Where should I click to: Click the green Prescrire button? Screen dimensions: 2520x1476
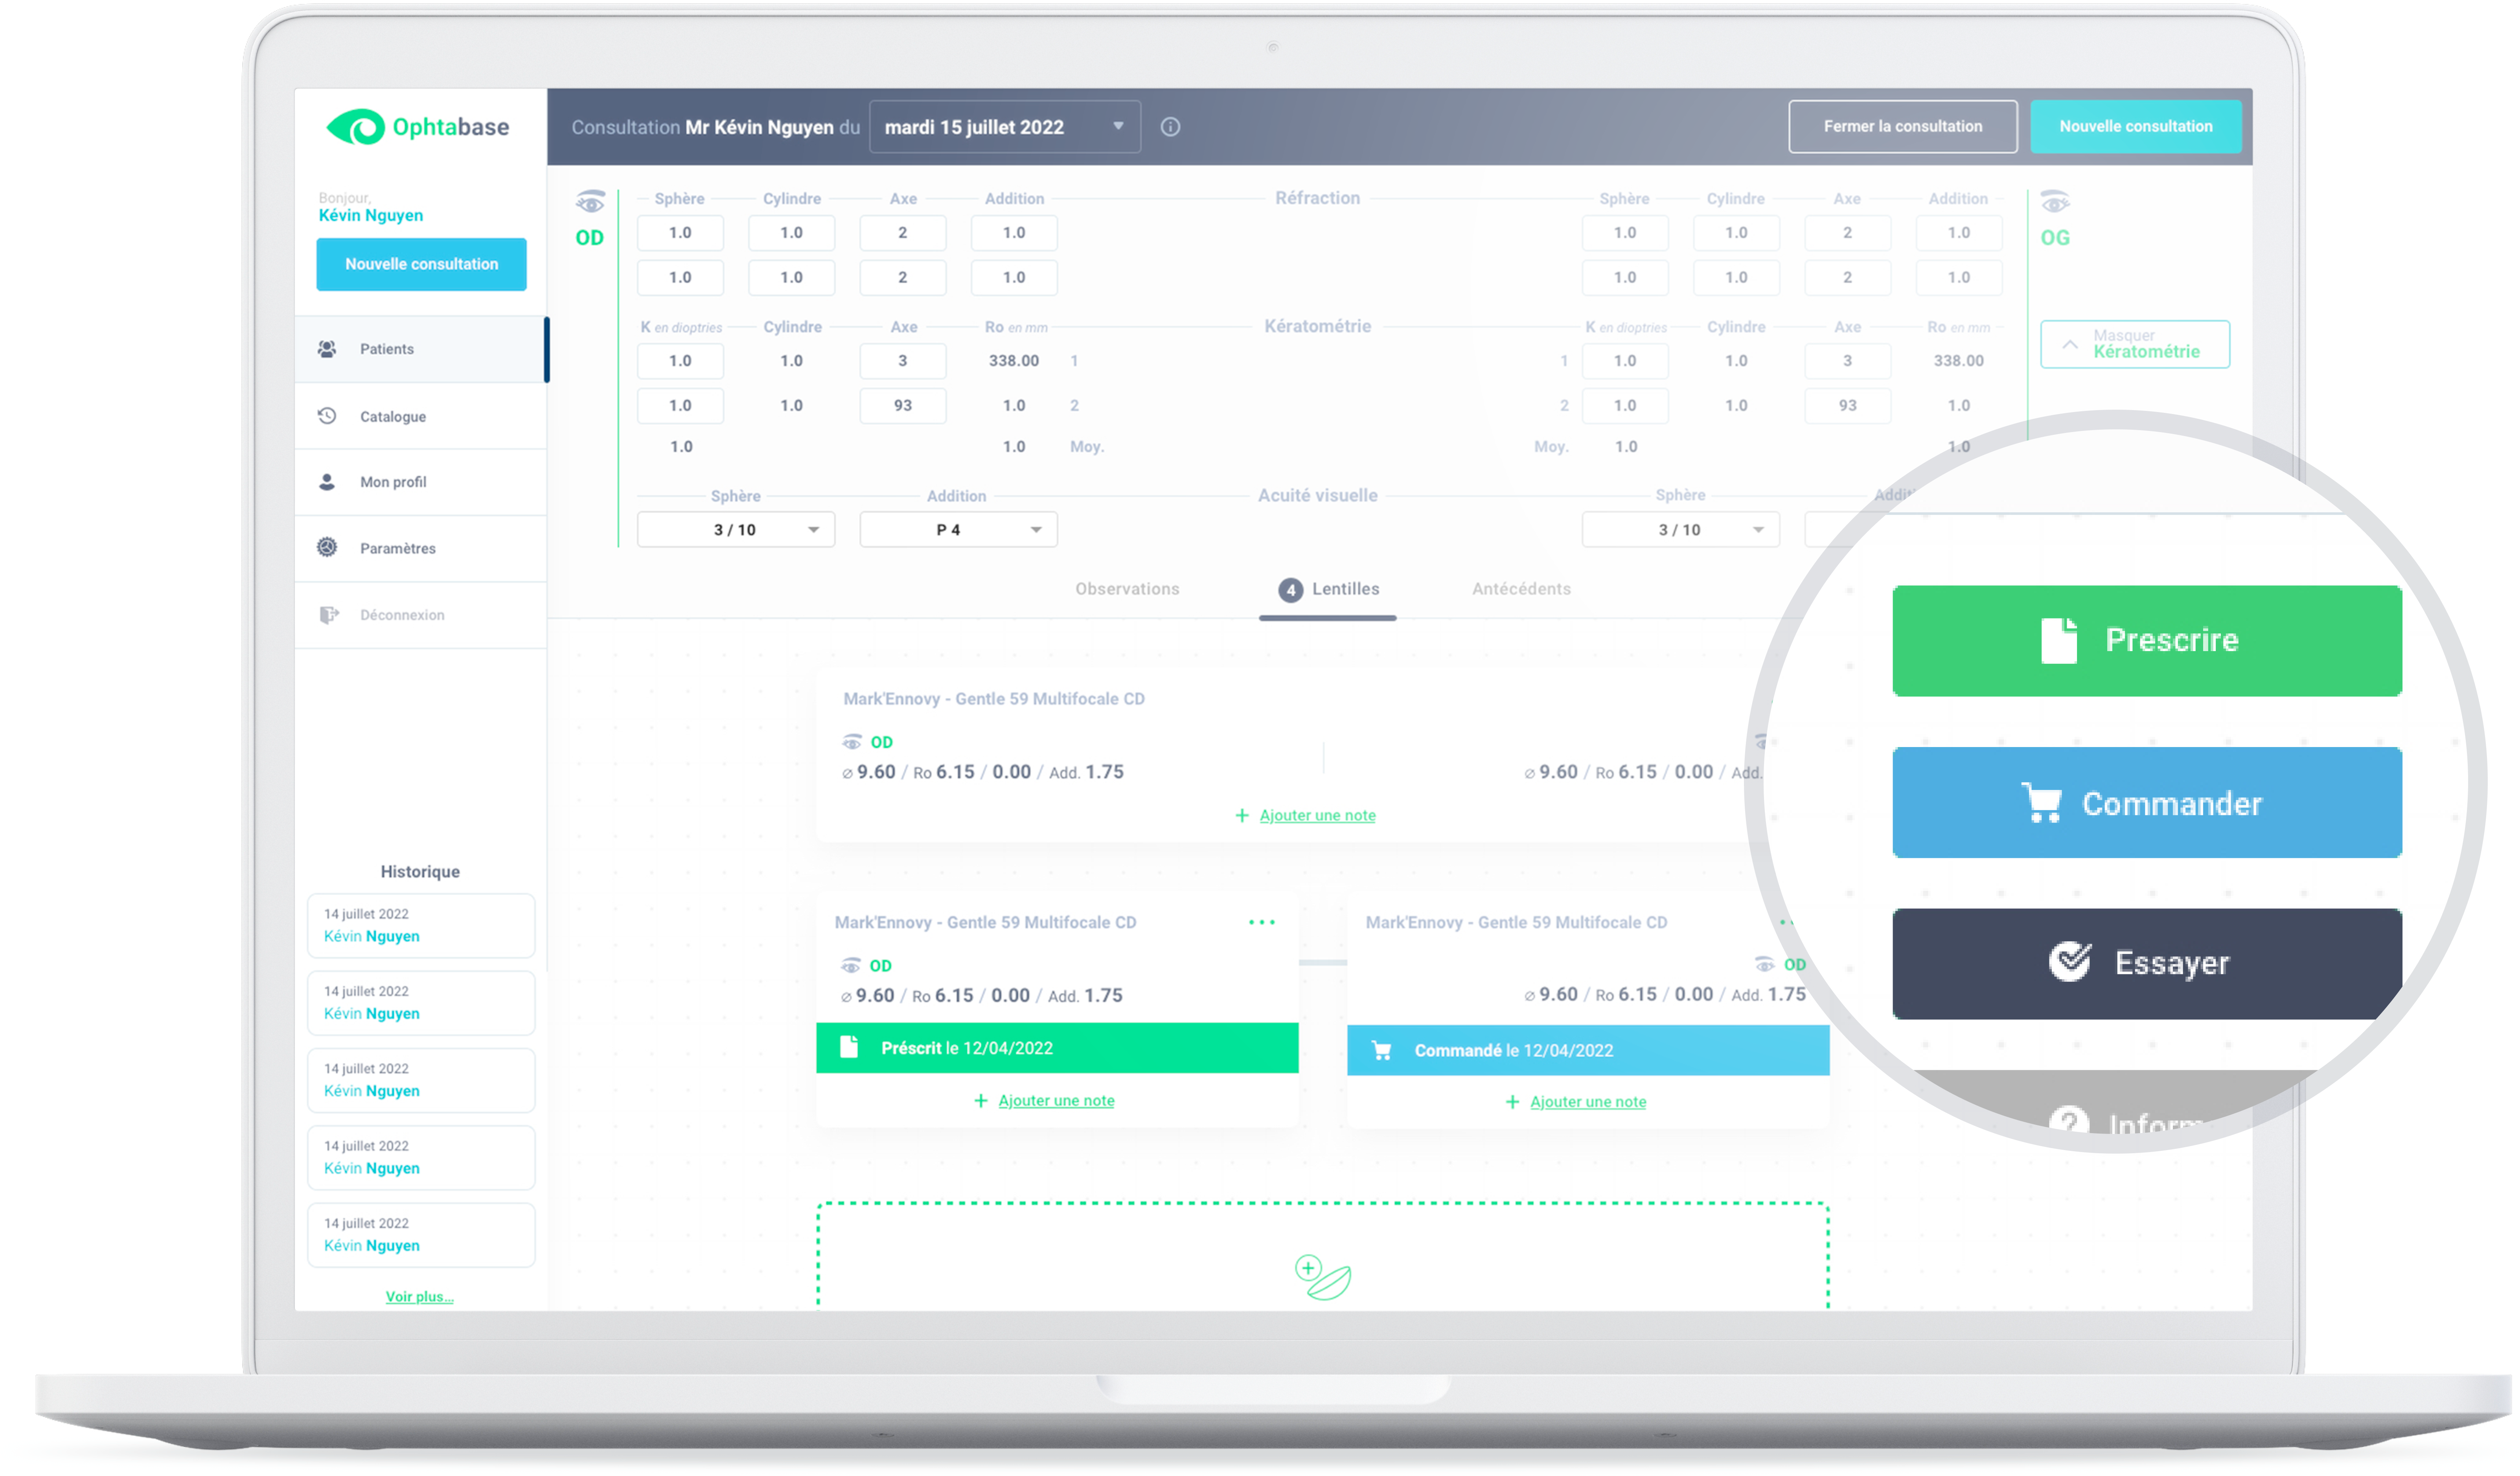(2146, 641)
